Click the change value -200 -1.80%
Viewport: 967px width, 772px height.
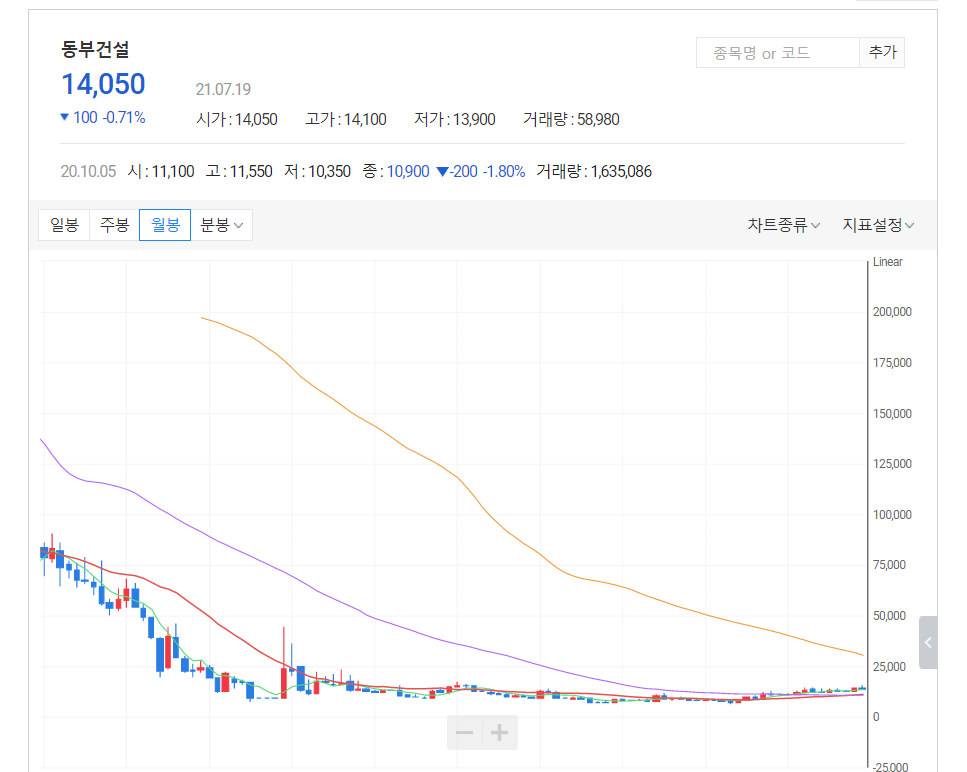coord(481,171)
